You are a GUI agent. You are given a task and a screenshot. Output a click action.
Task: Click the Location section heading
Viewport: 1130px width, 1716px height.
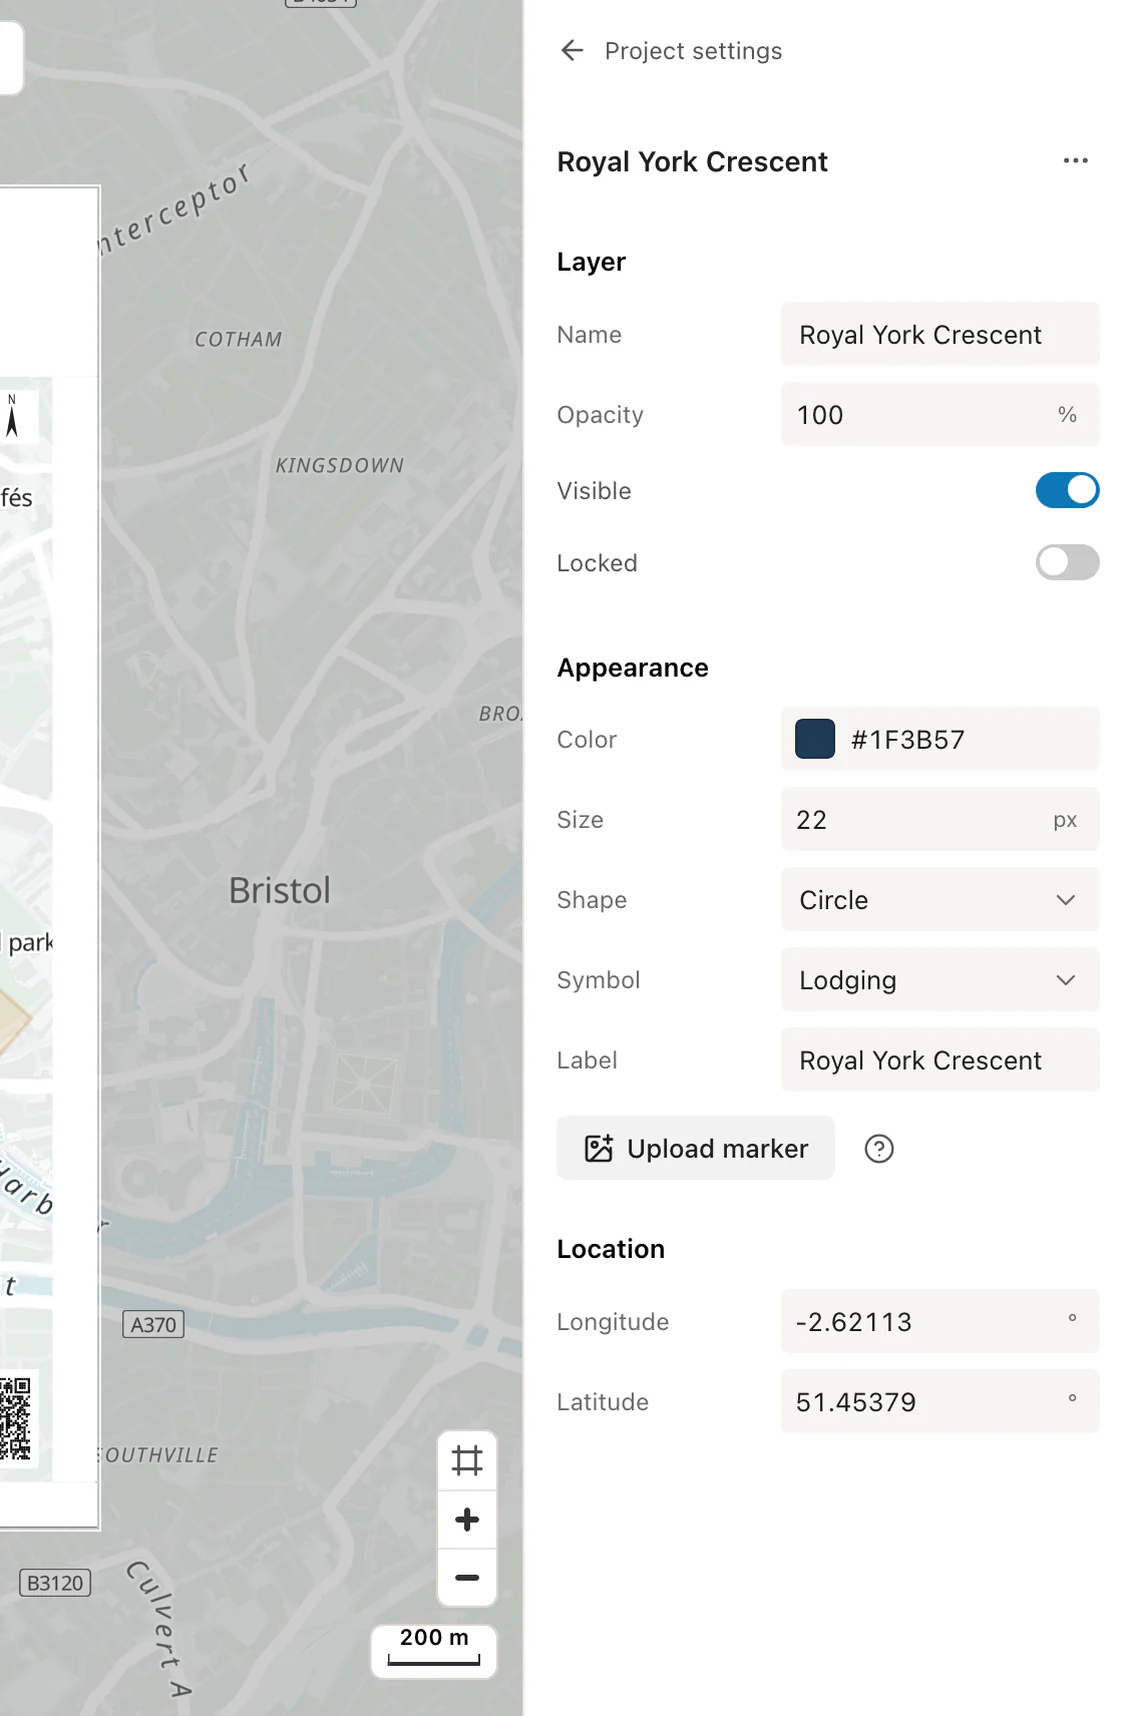(x=610, y=1248)
